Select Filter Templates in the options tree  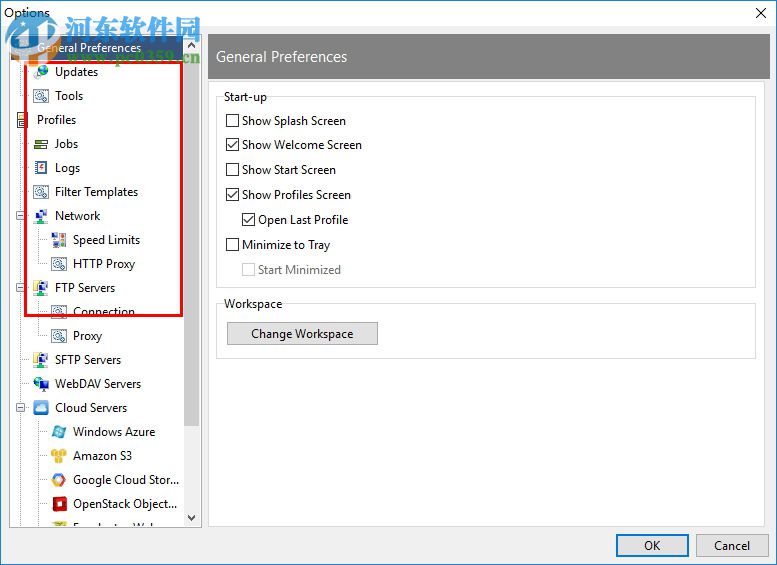tap(96, 192)
